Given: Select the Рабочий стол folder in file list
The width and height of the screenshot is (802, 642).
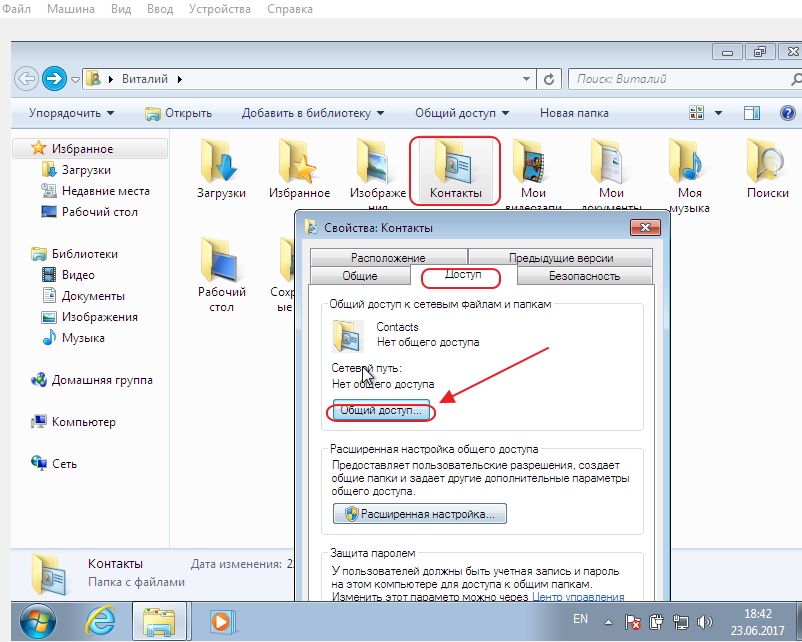Looking at the screenshot, I should click(221, 275).
